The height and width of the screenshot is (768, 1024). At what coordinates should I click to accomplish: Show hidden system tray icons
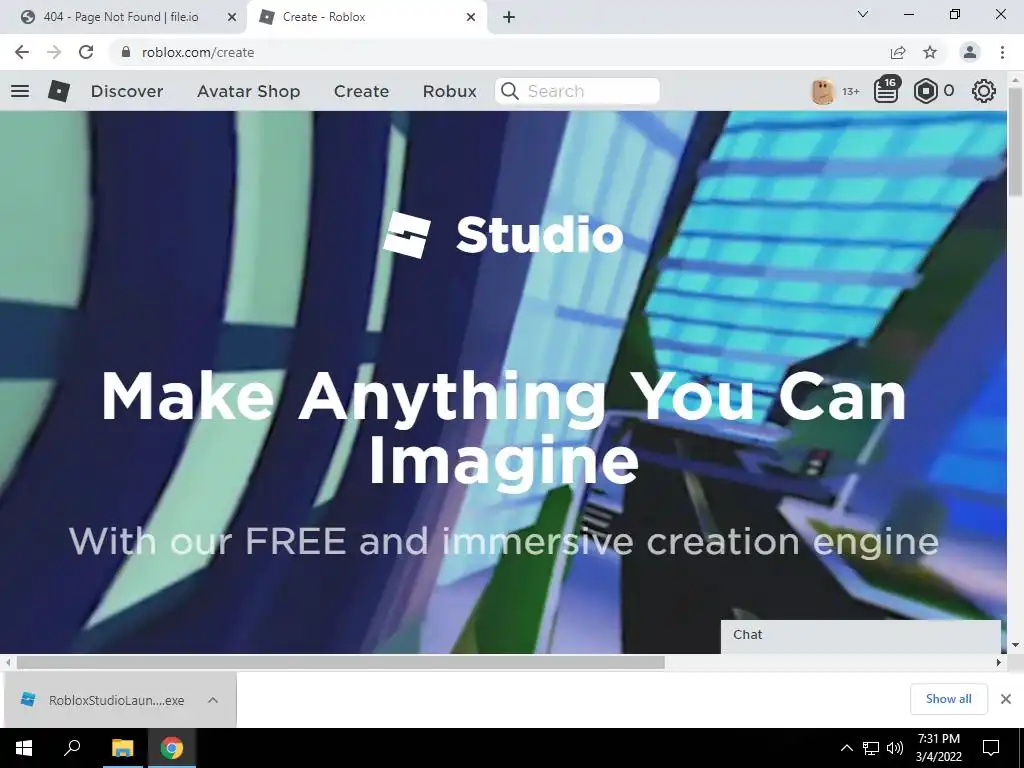click(846, 748)
